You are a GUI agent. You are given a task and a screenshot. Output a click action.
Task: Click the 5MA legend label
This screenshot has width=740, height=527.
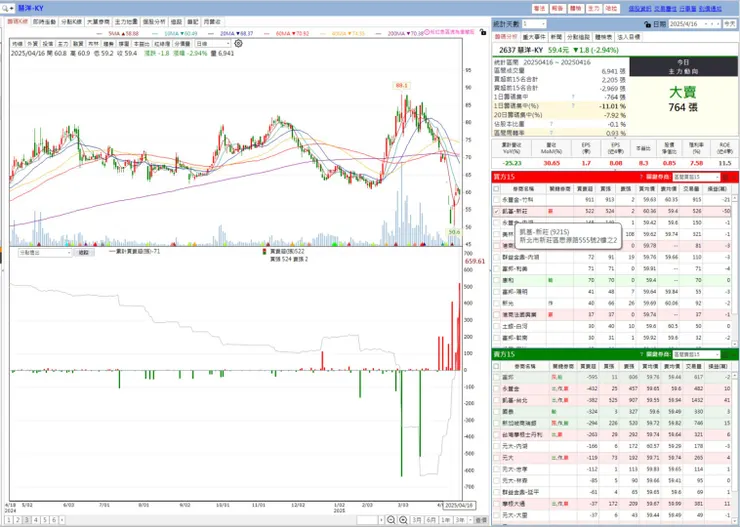[x=123, y=33]
